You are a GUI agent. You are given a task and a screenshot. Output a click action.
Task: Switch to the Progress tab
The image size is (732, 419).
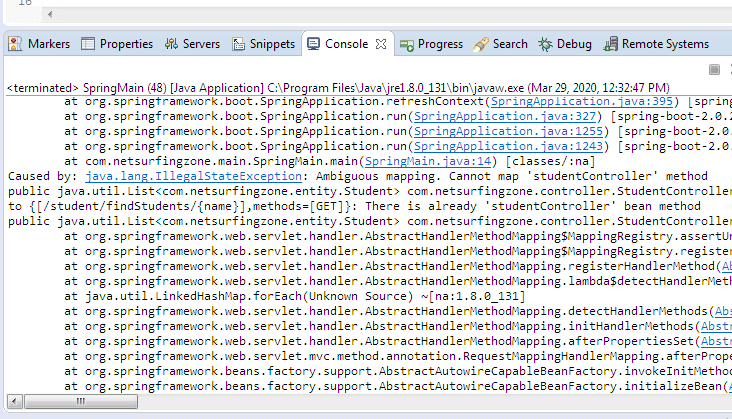[431, 44]
